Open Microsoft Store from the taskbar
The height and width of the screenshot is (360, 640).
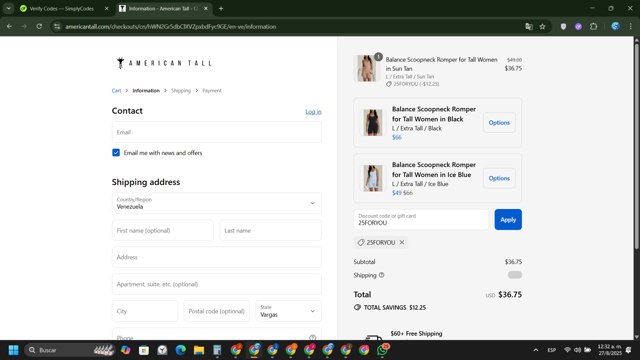(144, 350)
